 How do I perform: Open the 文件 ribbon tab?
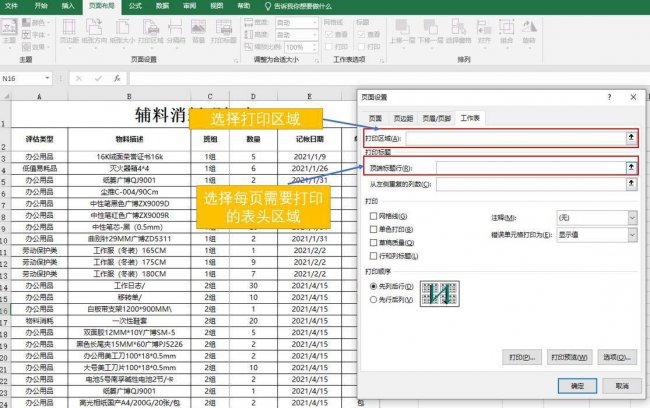point(11,6)
